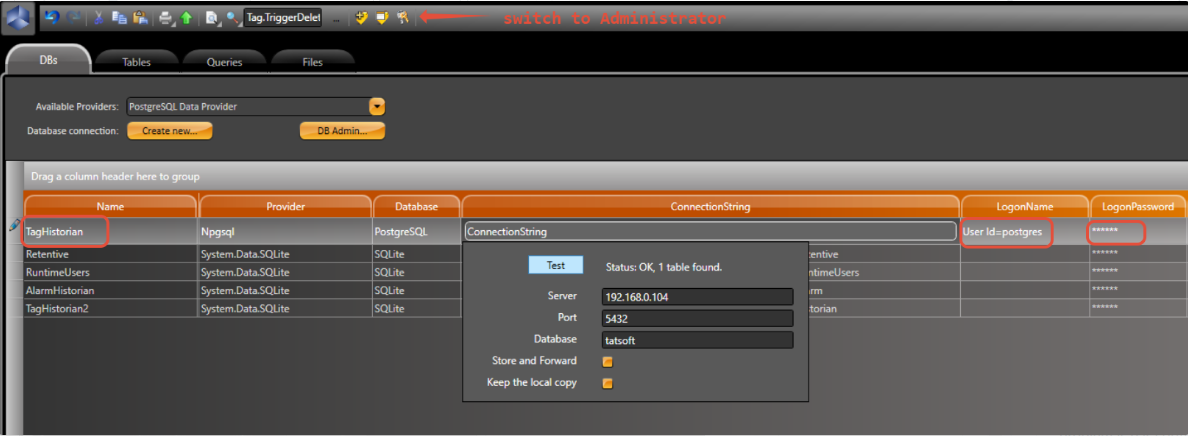Image resolution: width=1188 pixels, height=436 pixels.
Task: Click the copy icon in toolbar
Action: (119, 17)
